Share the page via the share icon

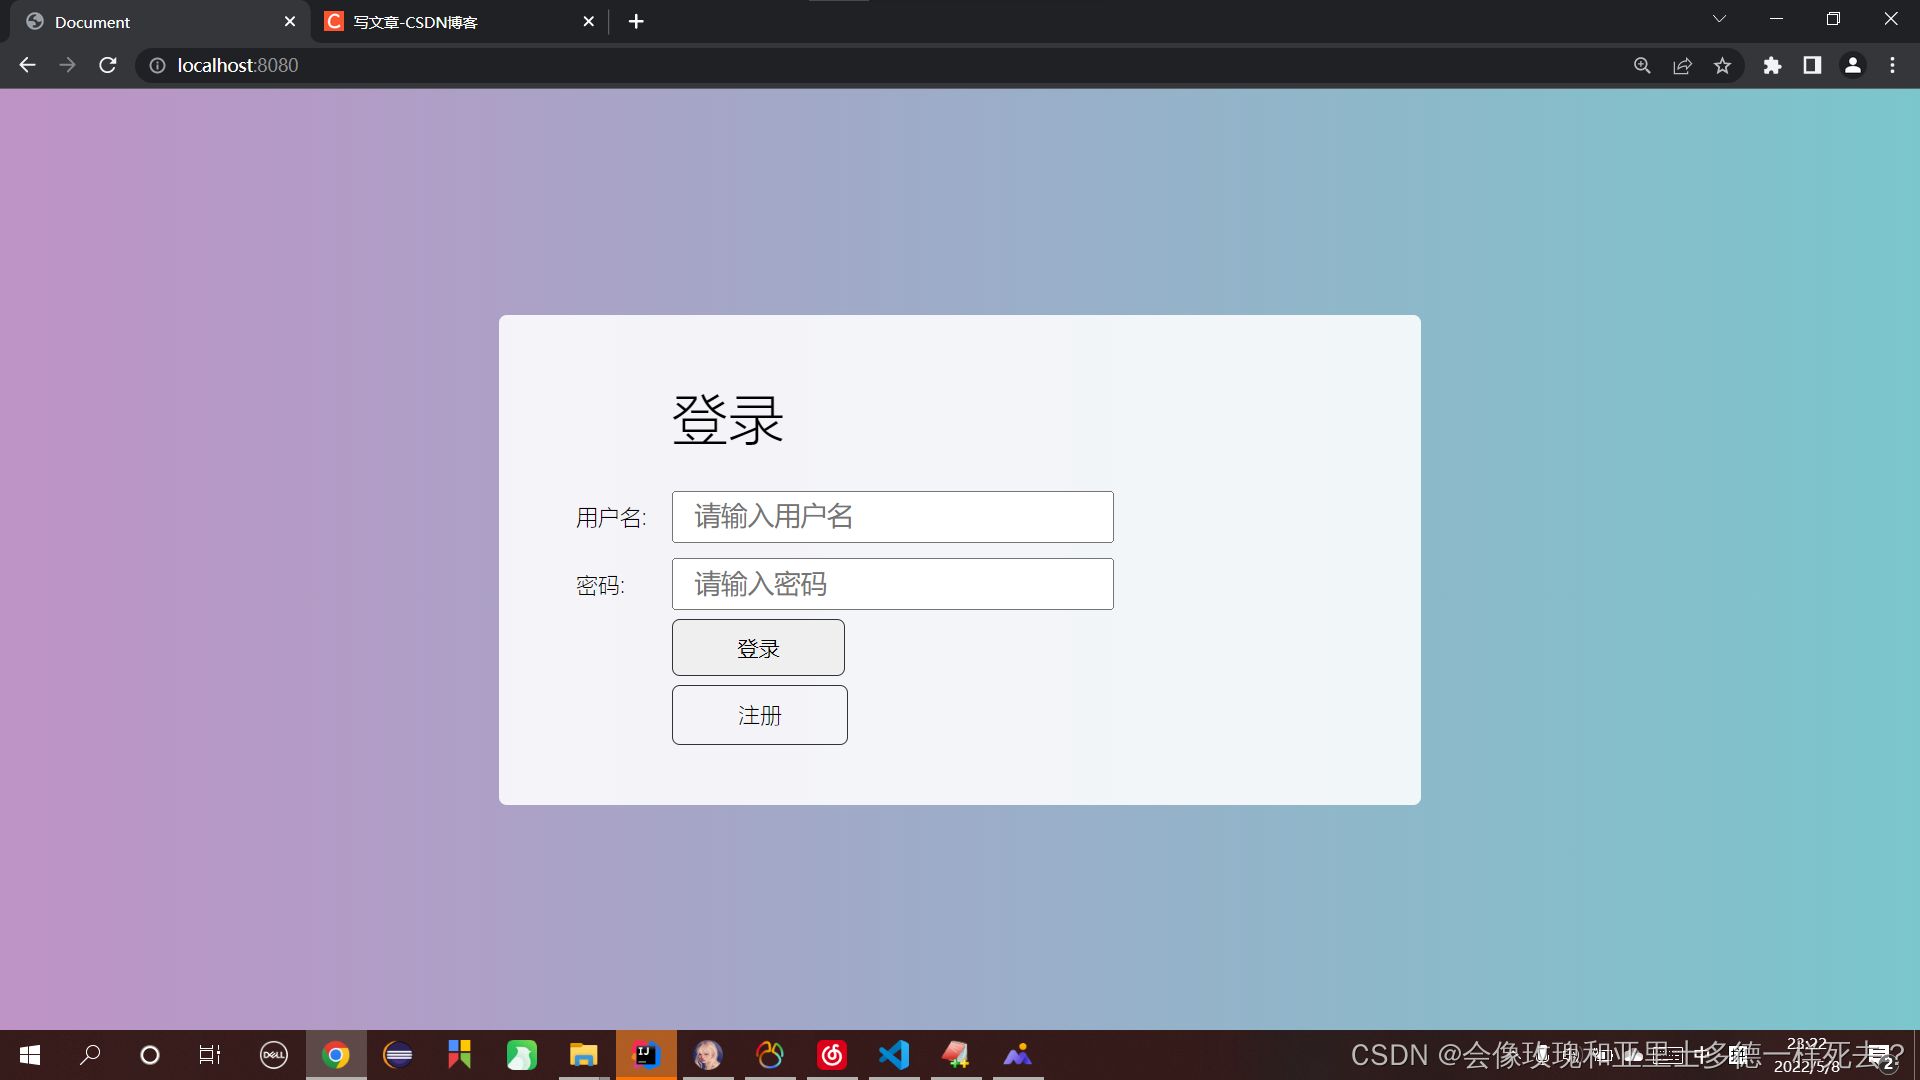click(x=1682, y=65)
